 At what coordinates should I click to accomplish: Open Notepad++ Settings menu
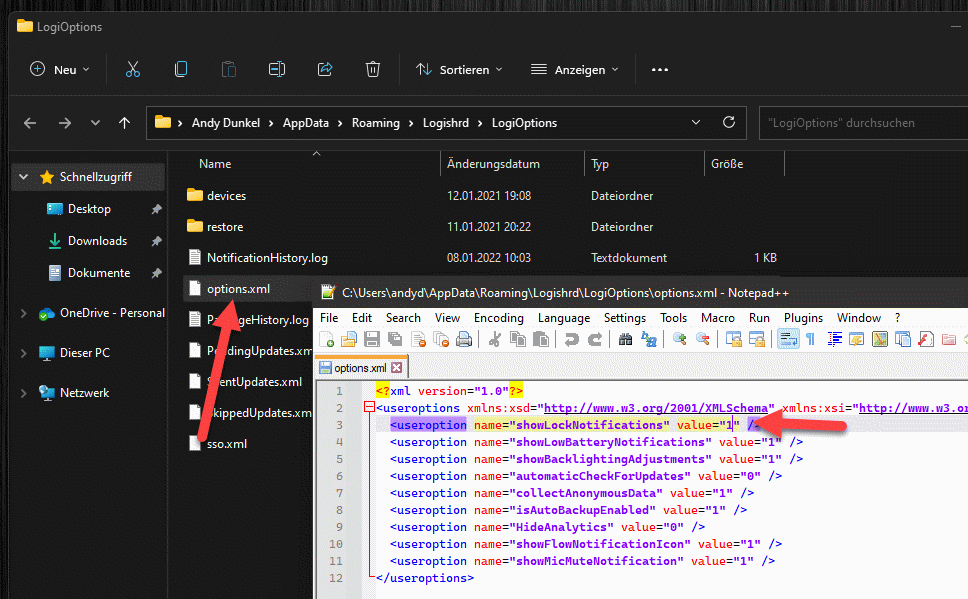coord(625,317)
